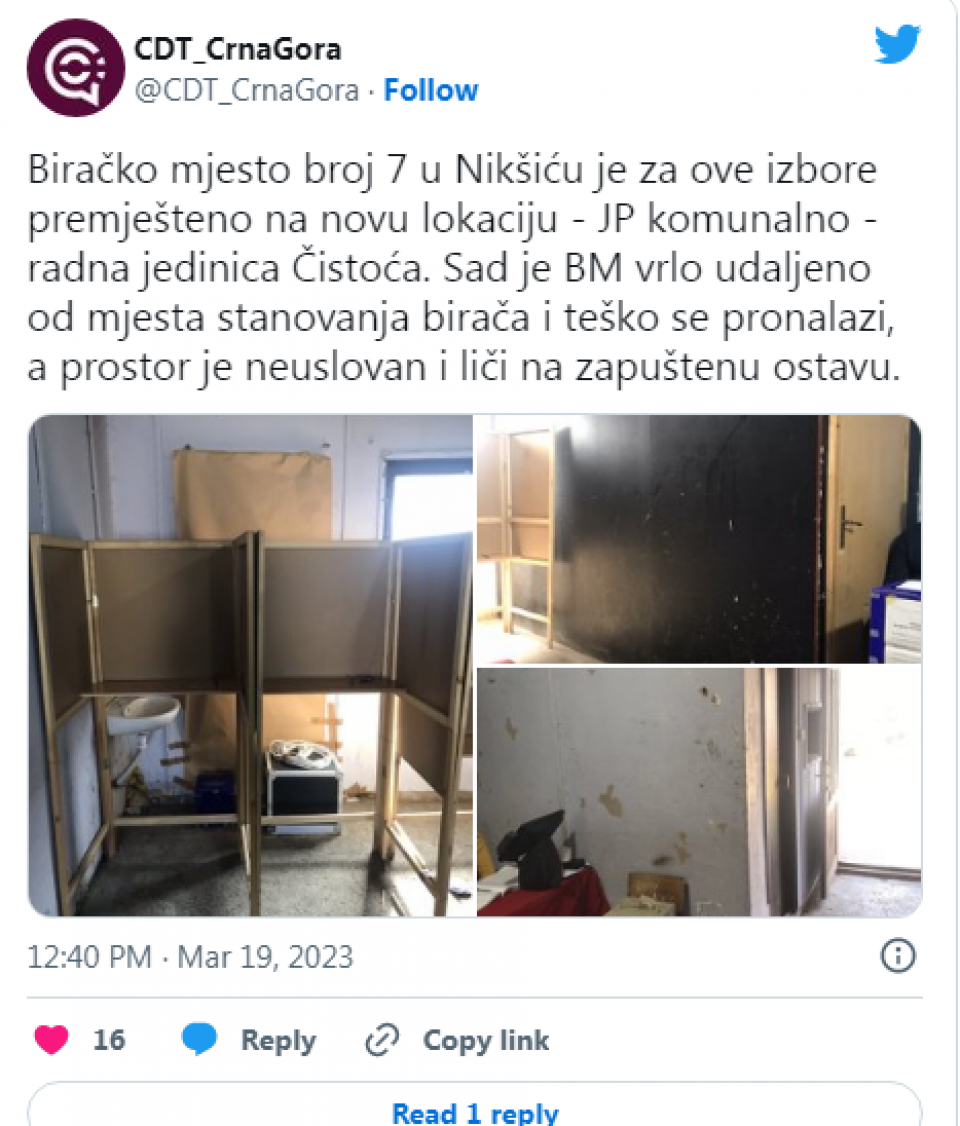Click the blue reply speech bubble icon

(x=199, y=1039)
